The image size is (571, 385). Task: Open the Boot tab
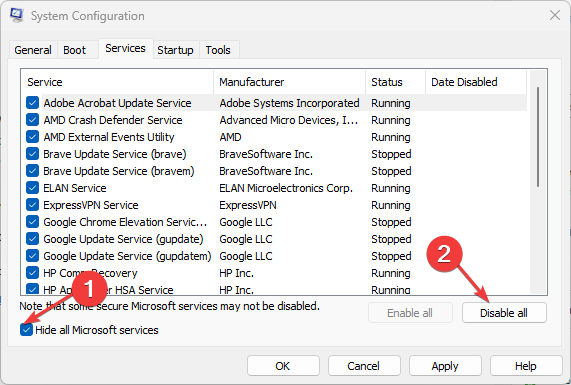75,50
